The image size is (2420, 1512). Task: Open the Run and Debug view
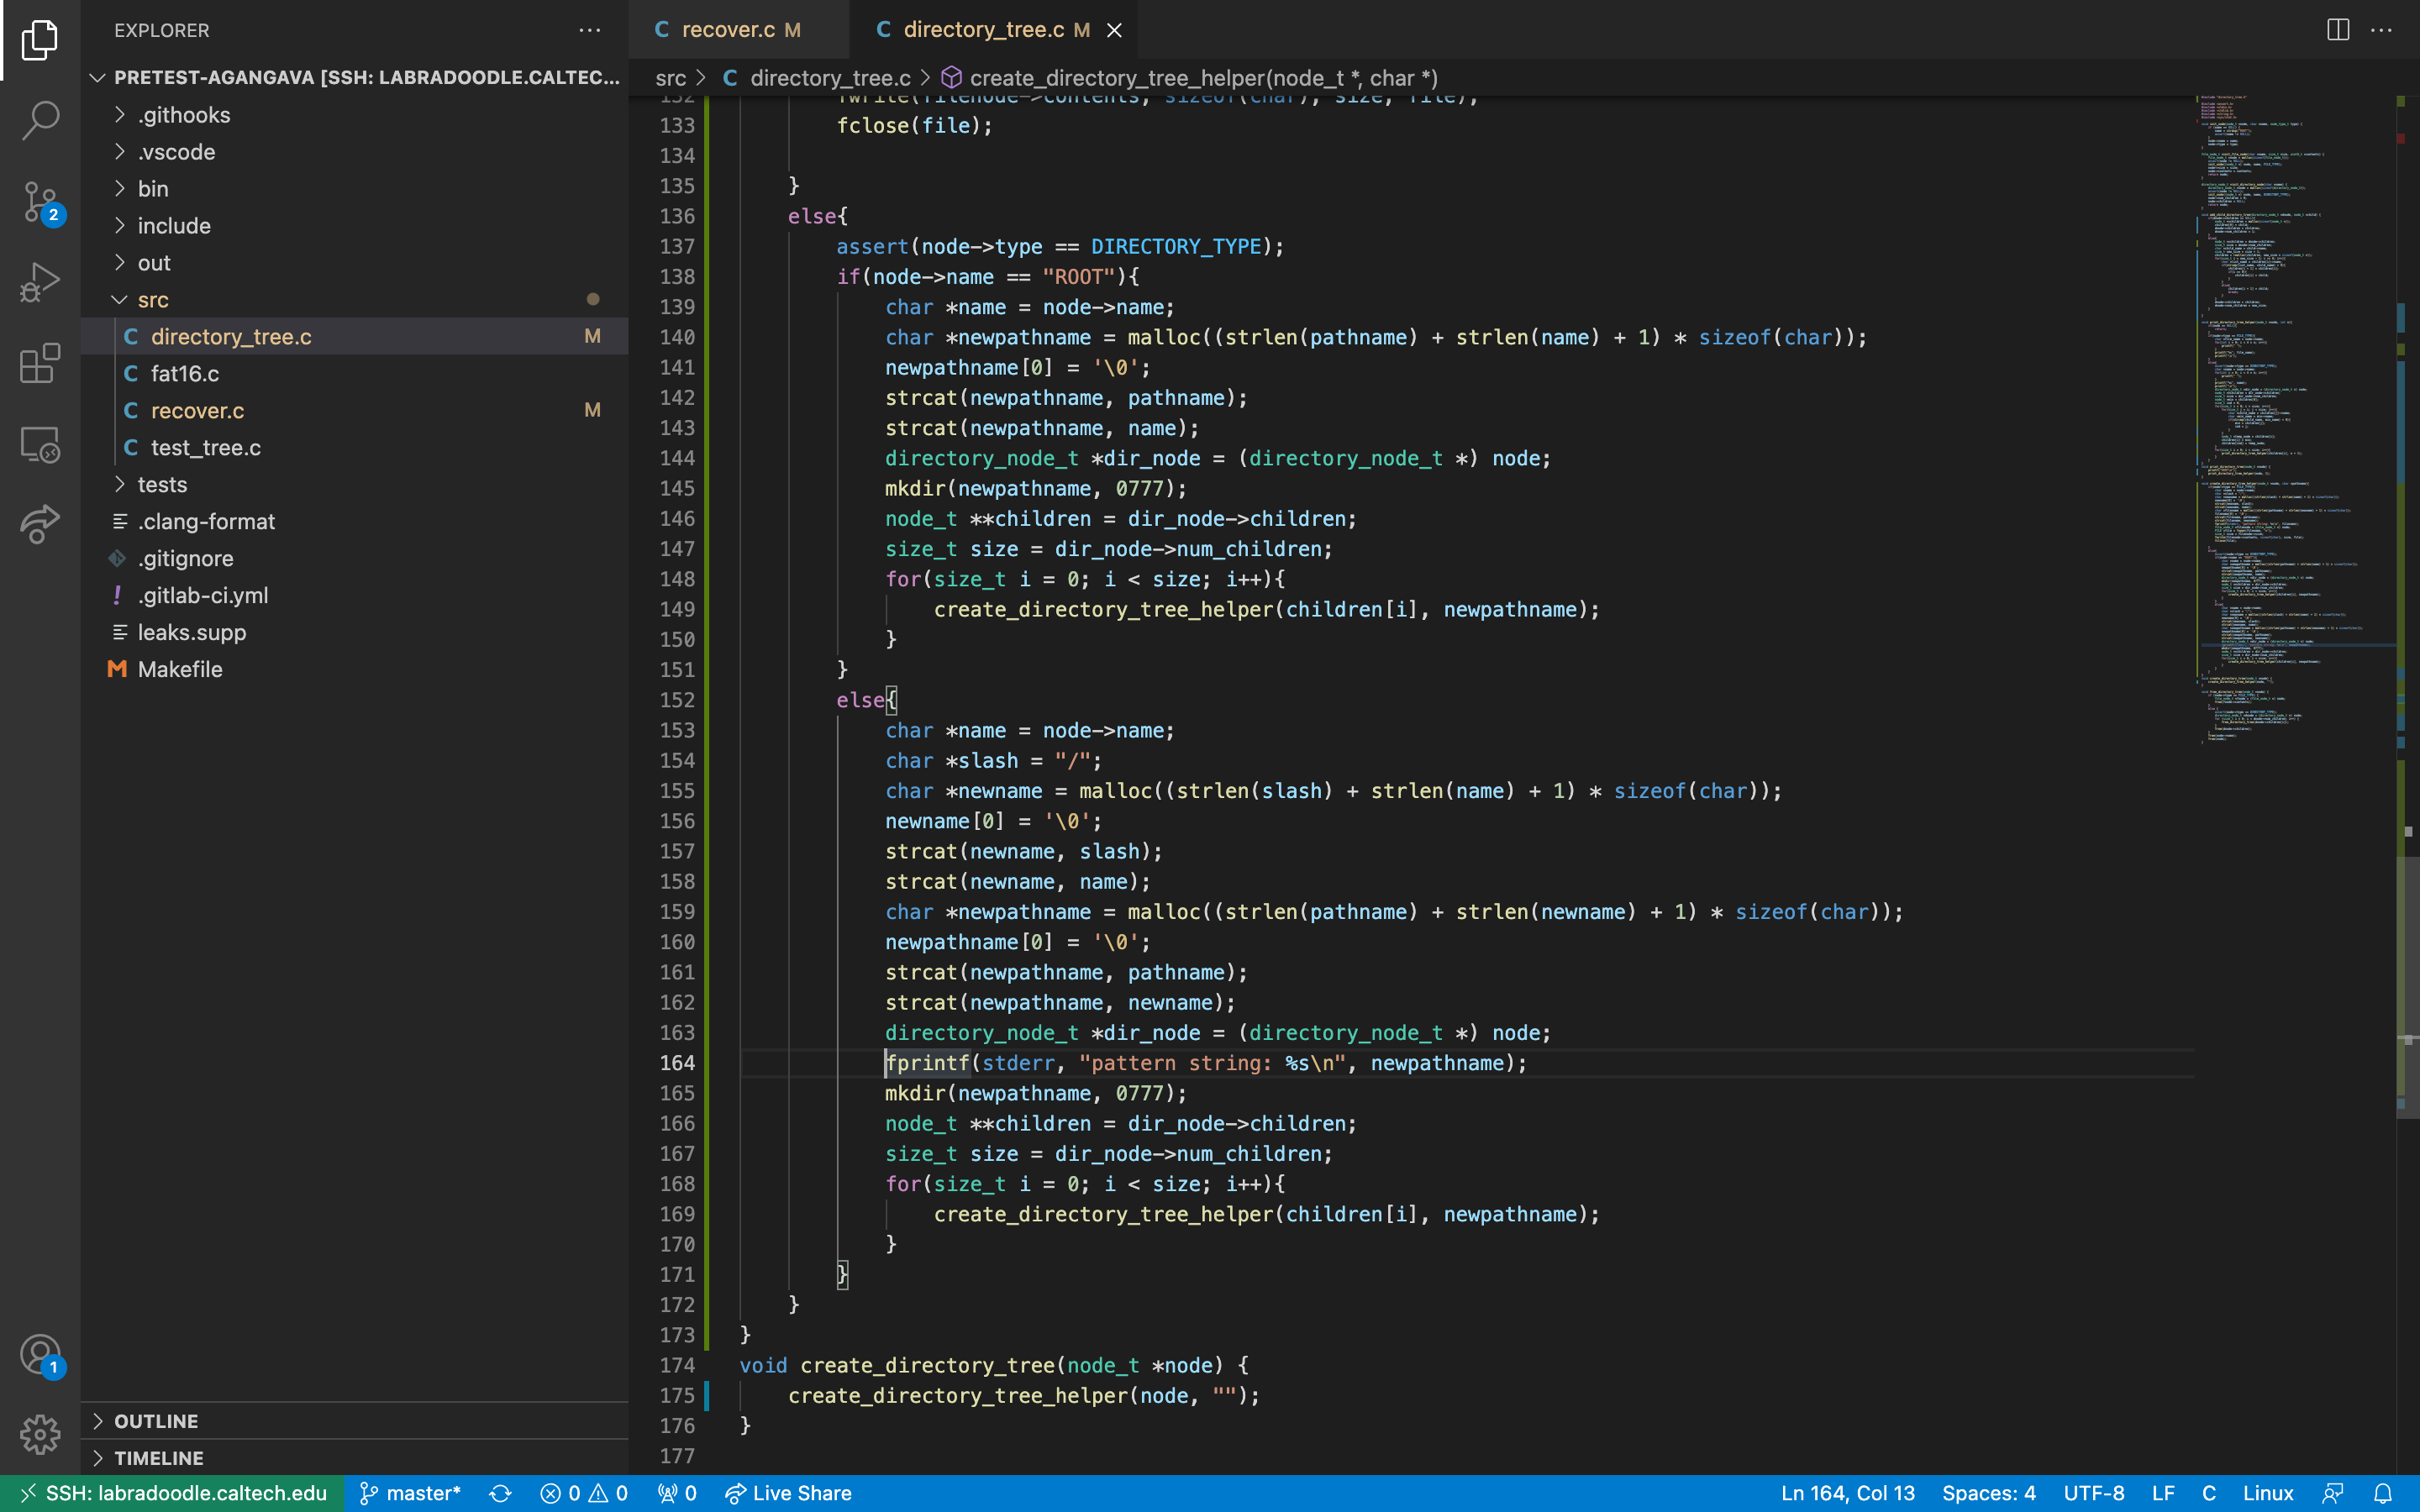(x=40, y=283)
